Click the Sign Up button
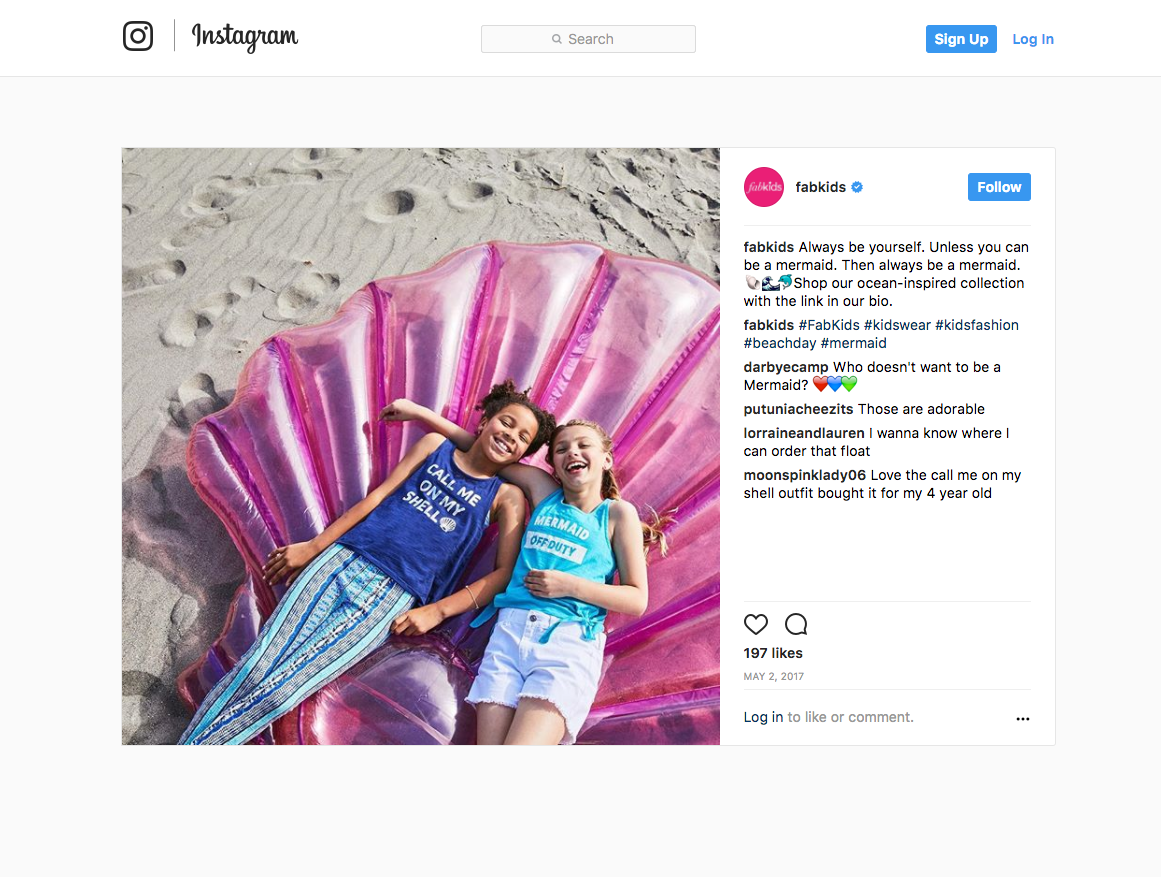This screenshot has width=1161, height=877. [961, 39]
